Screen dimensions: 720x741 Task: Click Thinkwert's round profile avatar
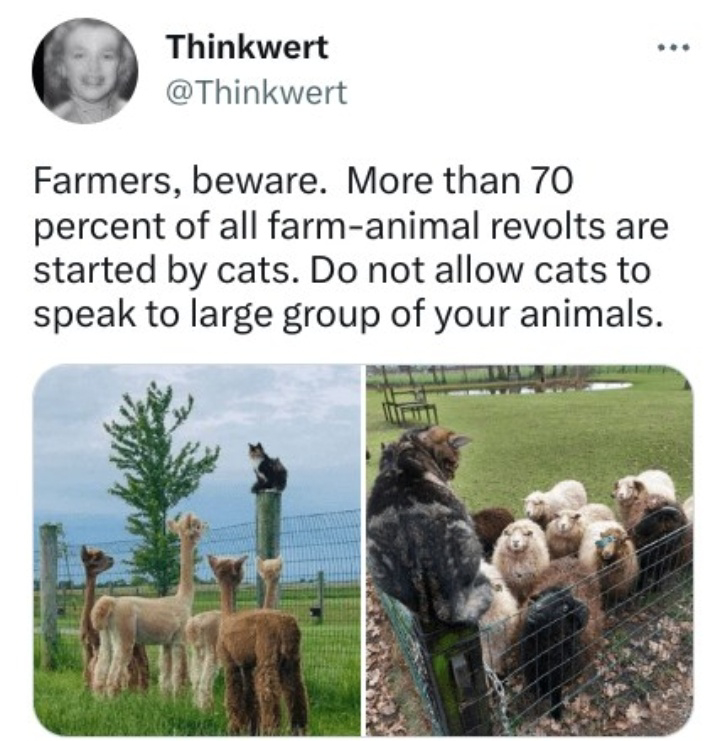click(85, 71)
